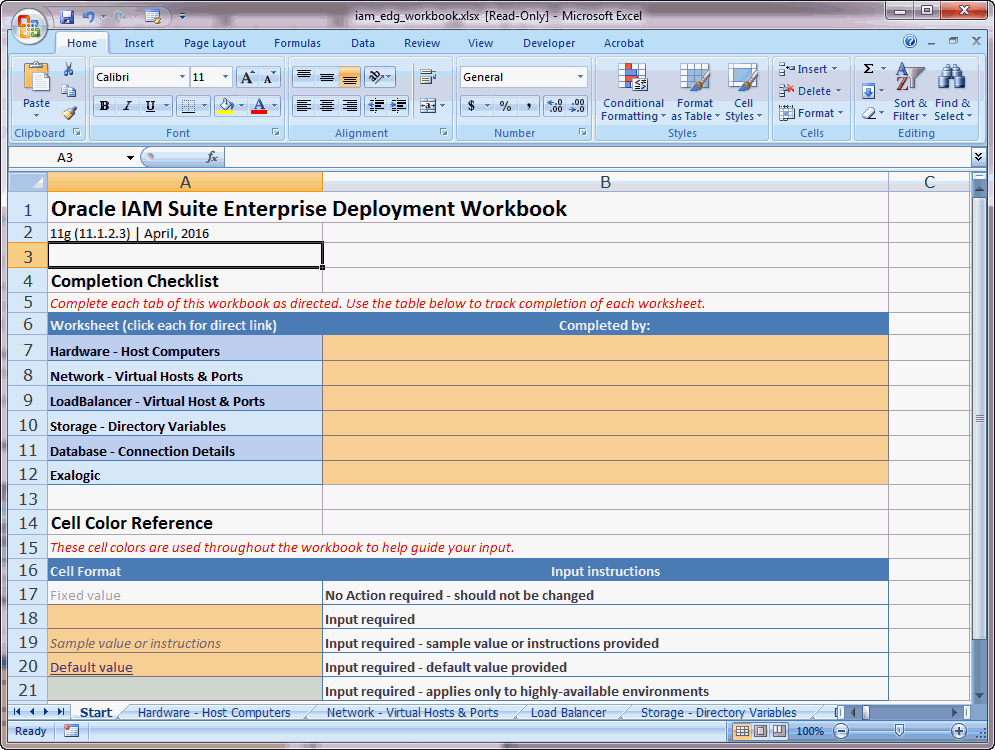Decrease decimal places
The height and width of the screenshot is (750, 995).
point(577,106)
